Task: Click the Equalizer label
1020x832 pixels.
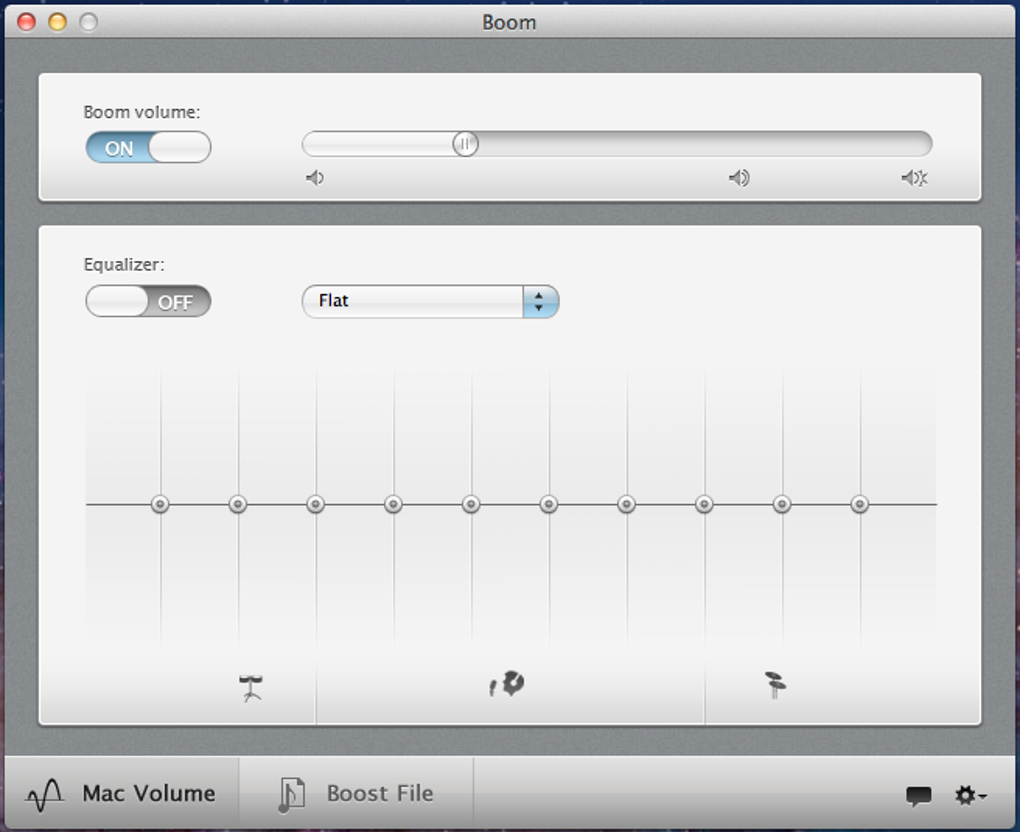Action: click(x=124, y=265)
